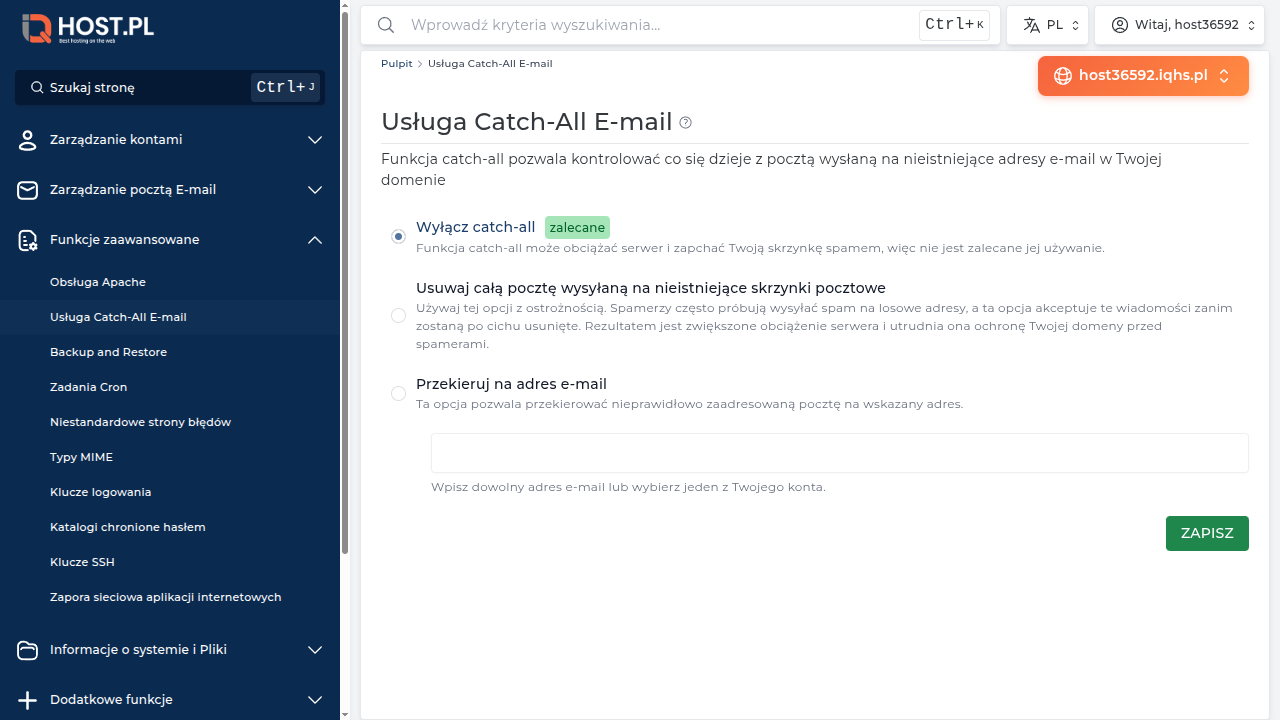The height and width of the screenshot is (720, 1280).
Task: Open Backup and Restore page
Action: coord(108,352)
